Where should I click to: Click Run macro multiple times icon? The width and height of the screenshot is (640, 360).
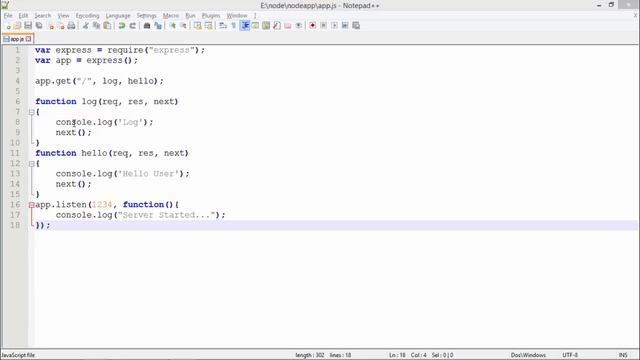[345, 26]
